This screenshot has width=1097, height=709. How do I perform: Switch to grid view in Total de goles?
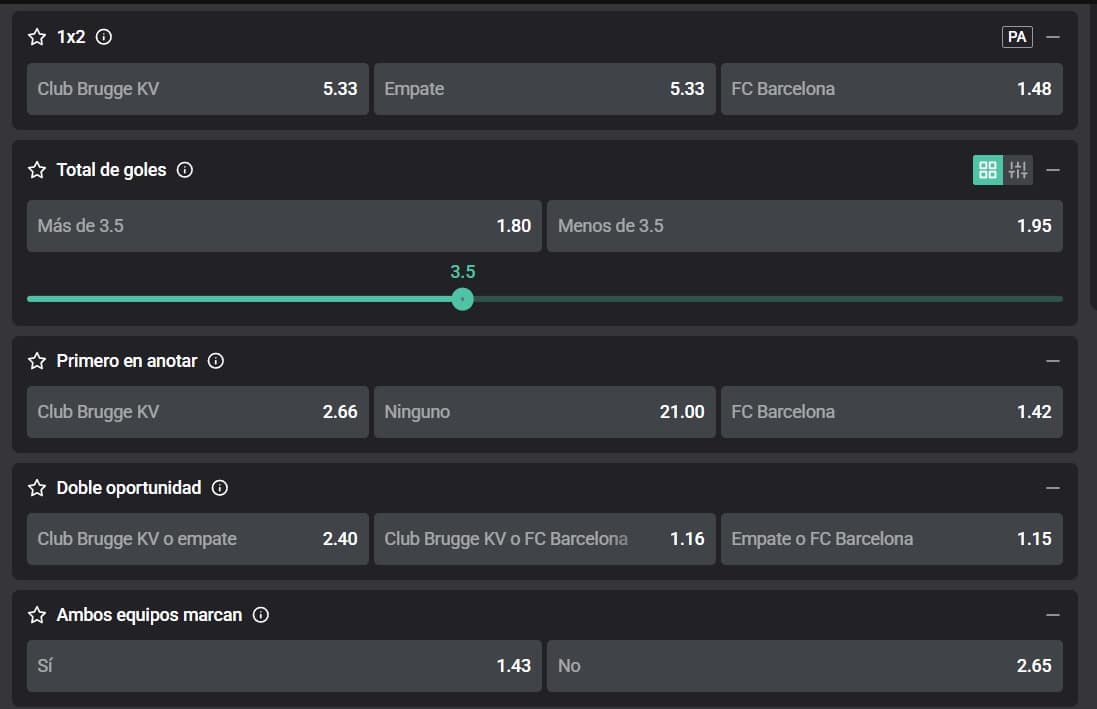(x=988, y=170)
